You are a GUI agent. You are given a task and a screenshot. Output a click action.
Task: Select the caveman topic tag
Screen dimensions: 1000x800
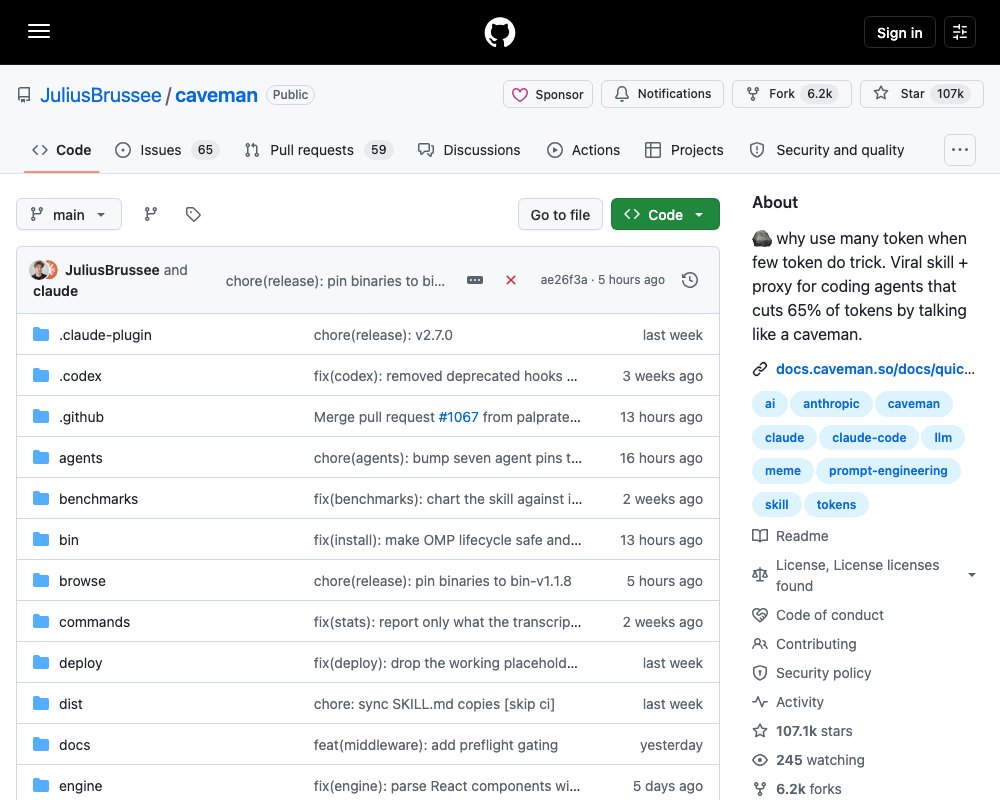pyautogui.click(x=913, y=404)
